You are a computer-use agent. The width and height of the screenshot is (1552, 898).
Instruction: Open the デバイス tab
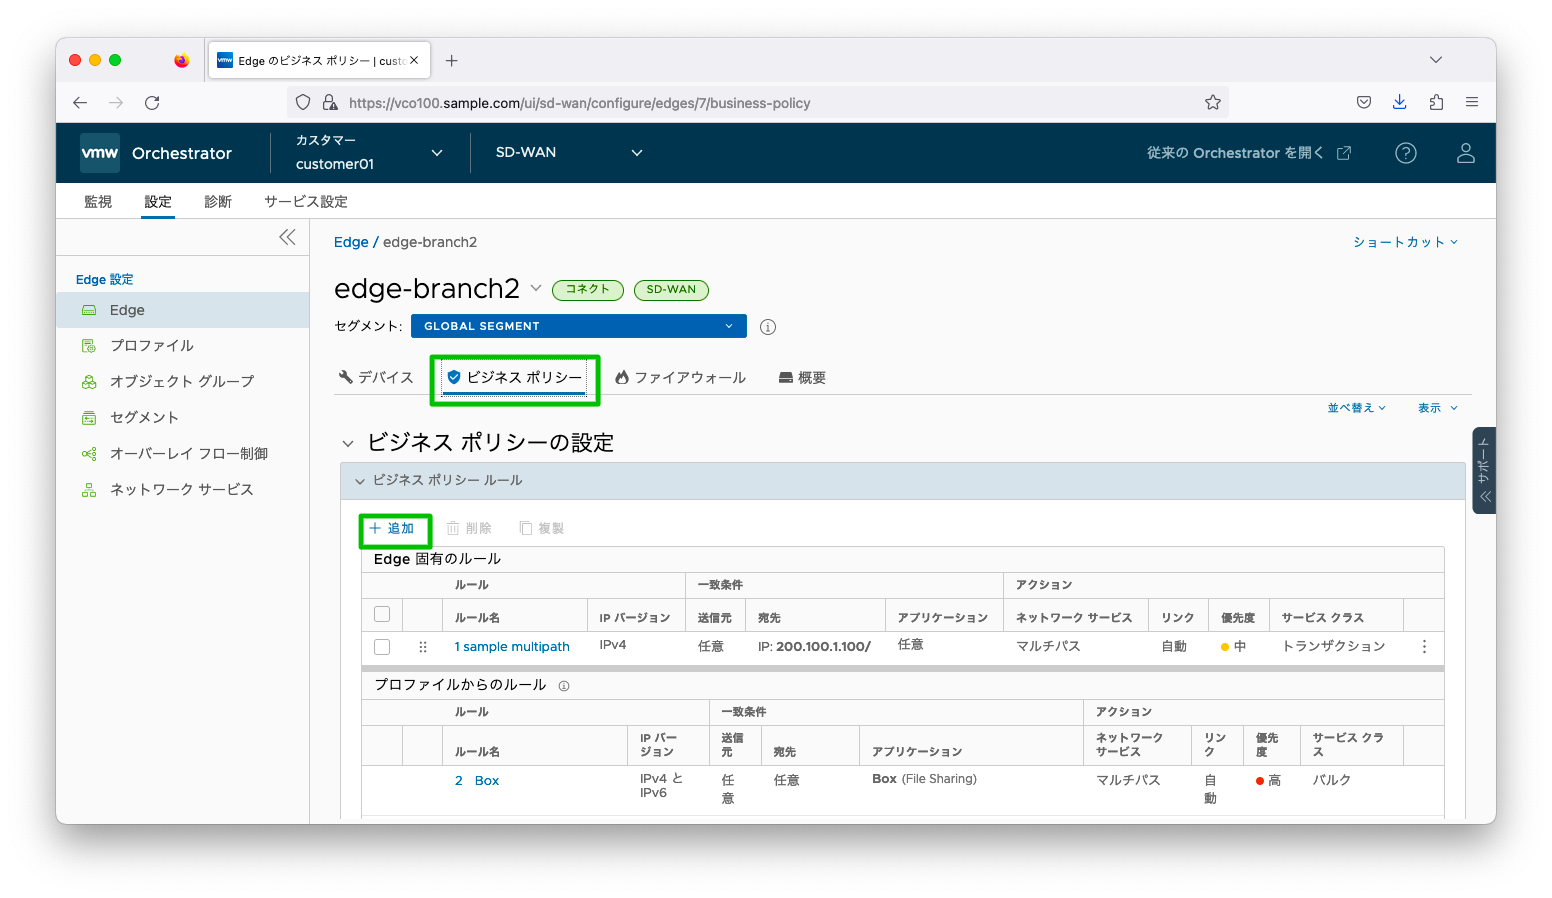pyautogui.click(x=376, y=377)
